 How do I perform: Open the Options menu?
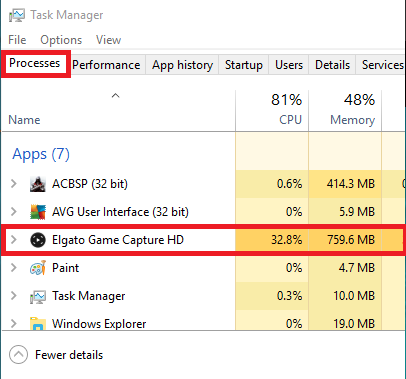click(x=61, y=40)
